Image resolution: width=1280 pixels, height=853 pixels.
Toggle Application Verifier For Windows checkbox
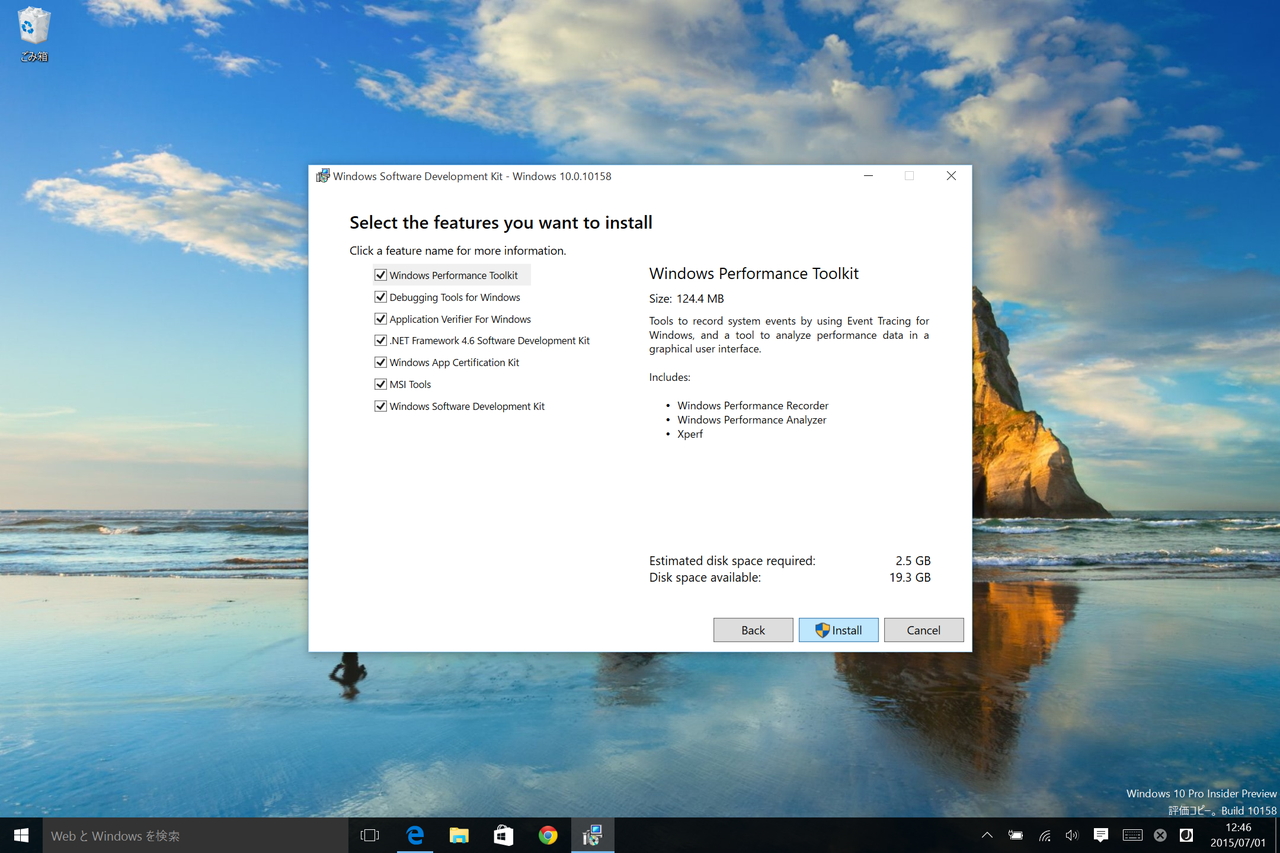click(380, 318)
